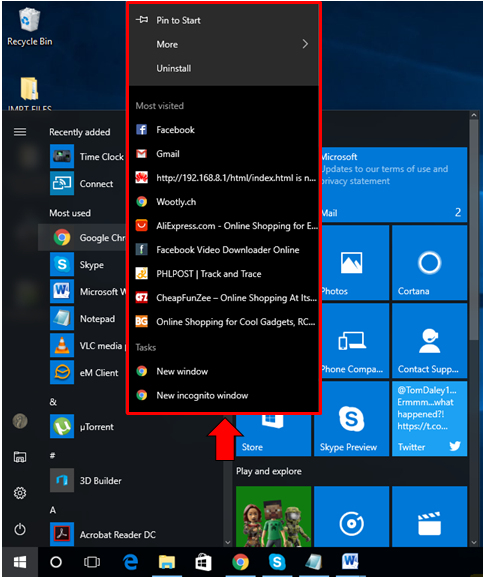Viewport: 484px width, 578px height.
Task: Open AliExpress.com Online Shopping entry
Action: tap(223, 226)
